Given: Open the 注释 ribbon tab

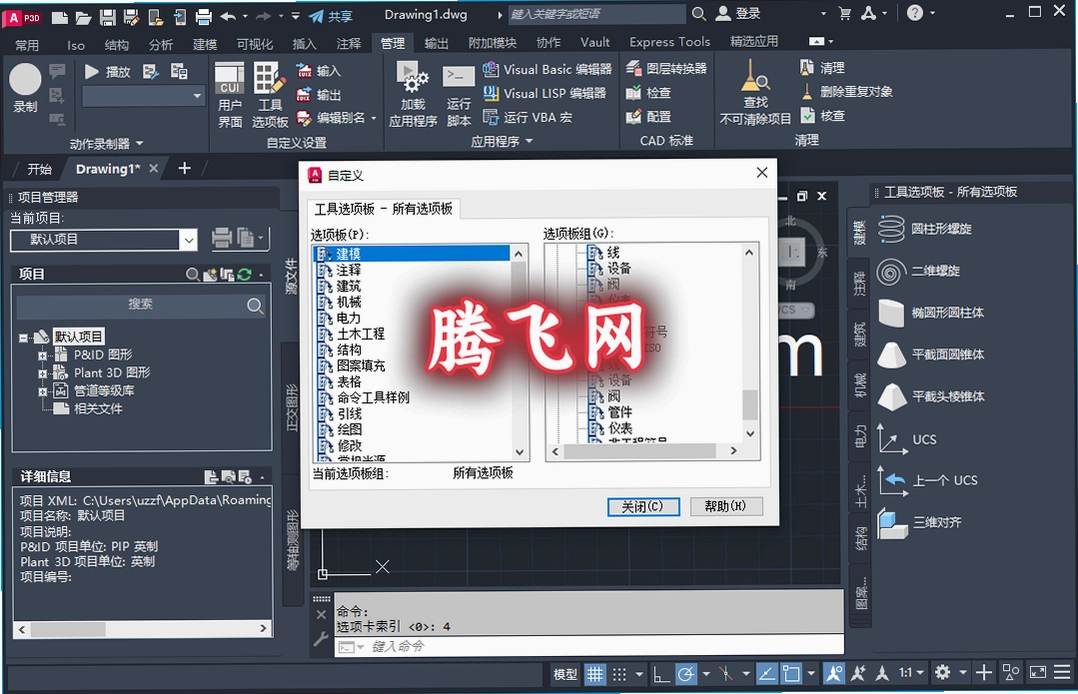Looking at the screenshot, I should pyautogui.click(x=349, y=43).
